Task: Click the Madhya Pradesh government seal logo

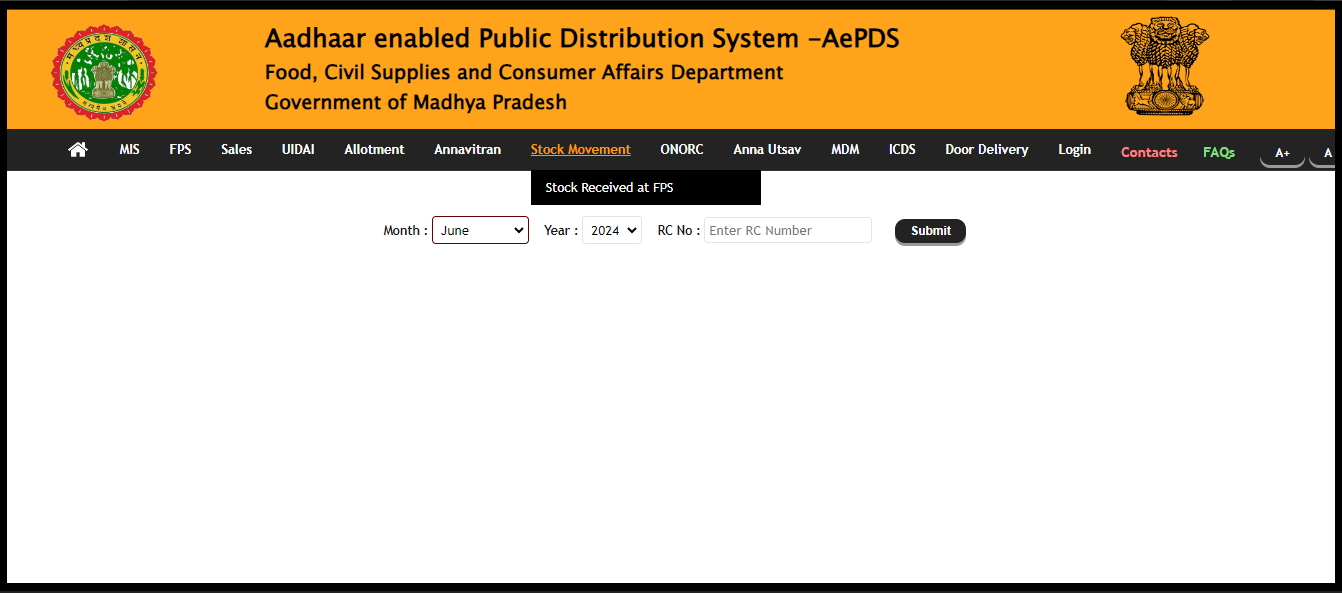Action: 104,74
